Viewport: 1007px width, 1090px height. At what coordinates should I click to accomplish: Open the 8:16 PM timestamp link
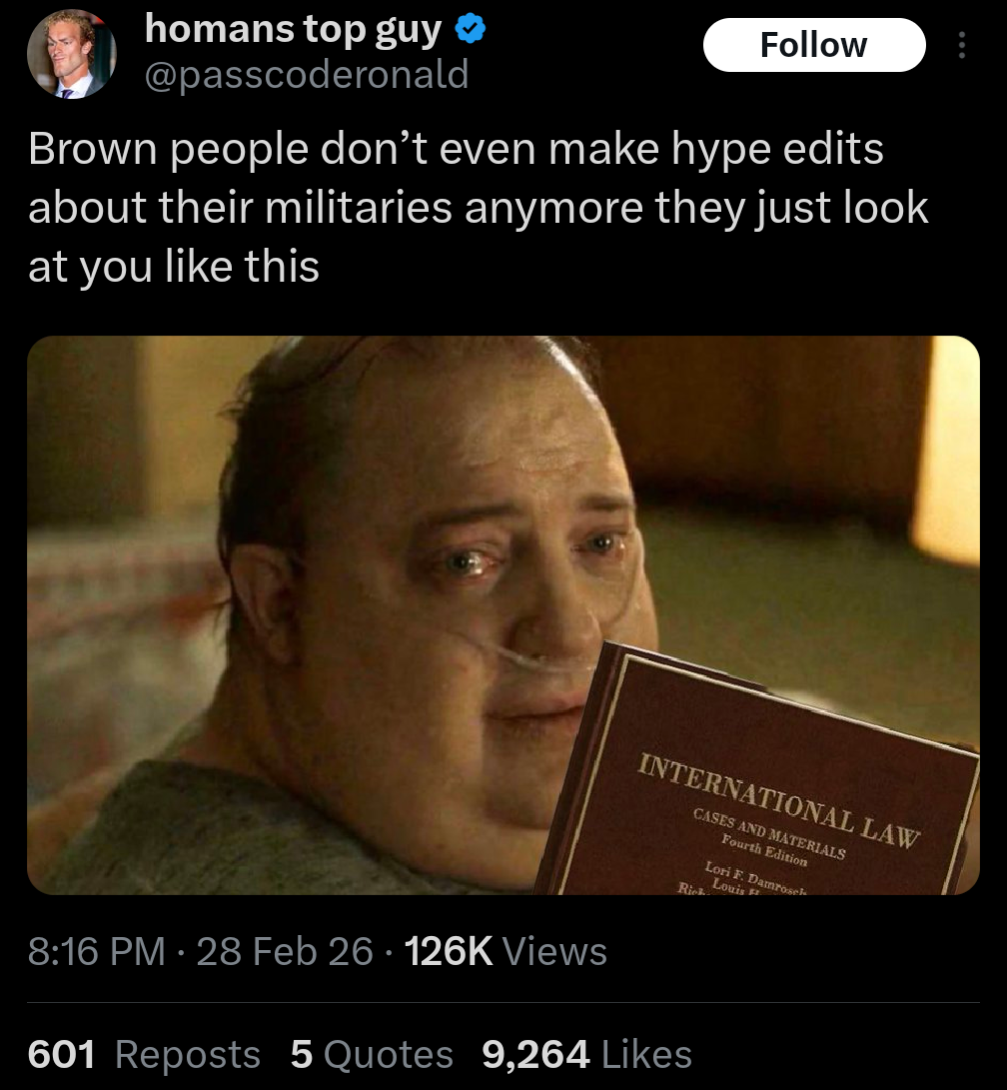click(97, 951)
